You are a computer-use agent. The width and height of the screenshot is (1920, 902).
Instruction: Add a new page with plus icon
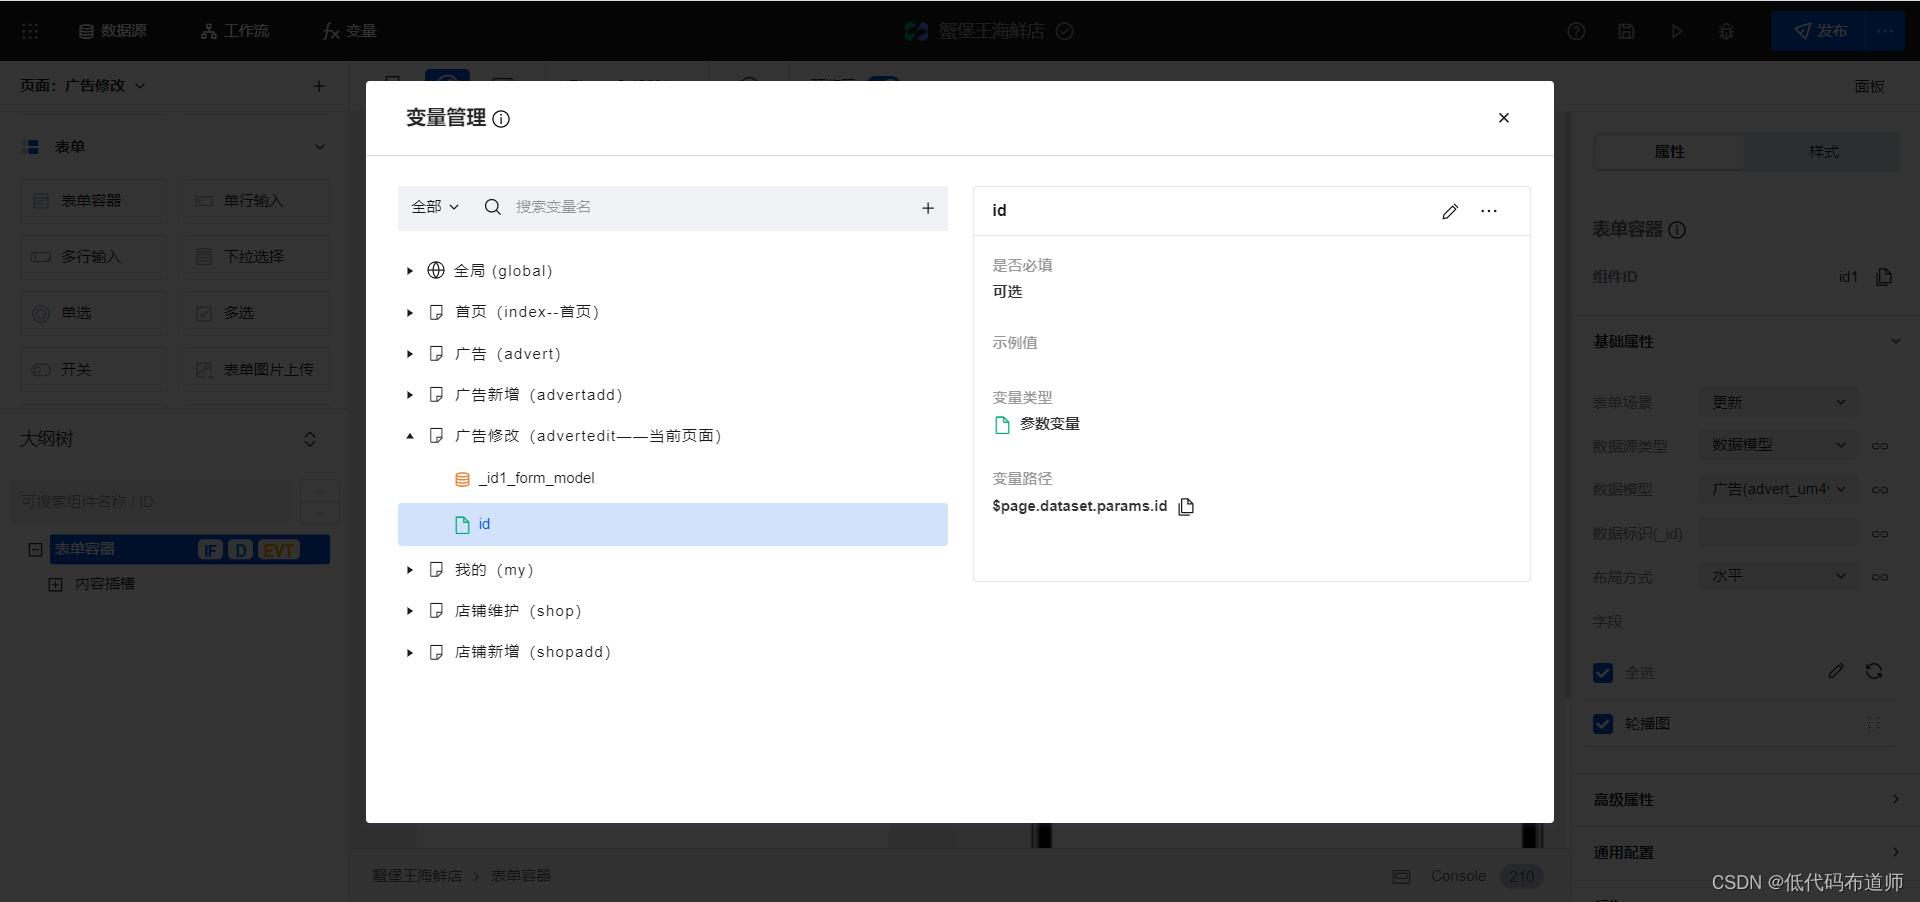click(319, 86)
